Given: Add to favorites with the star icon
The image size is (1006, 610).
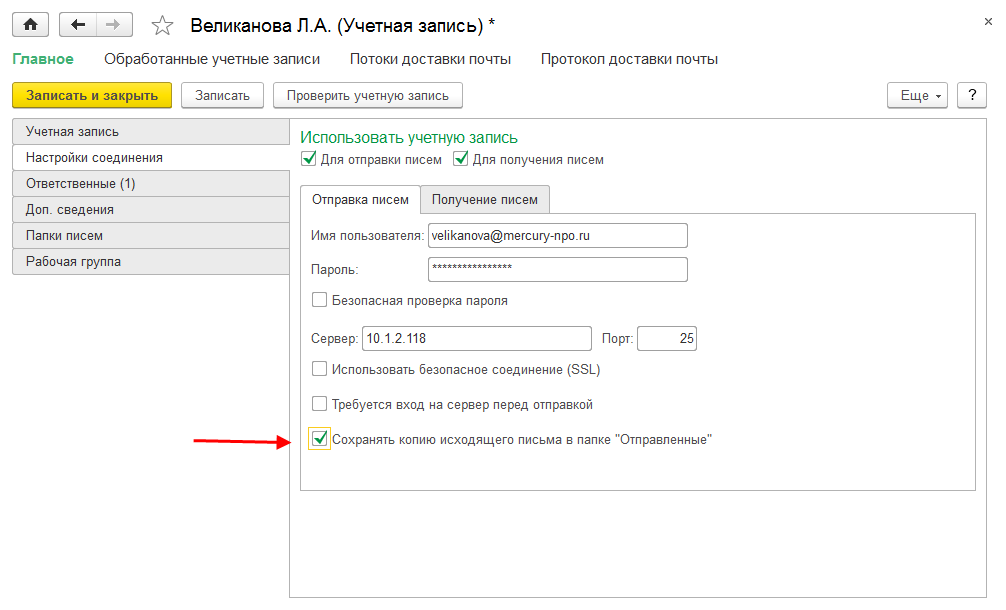Looking at the screenshot, I should [162, 25].
